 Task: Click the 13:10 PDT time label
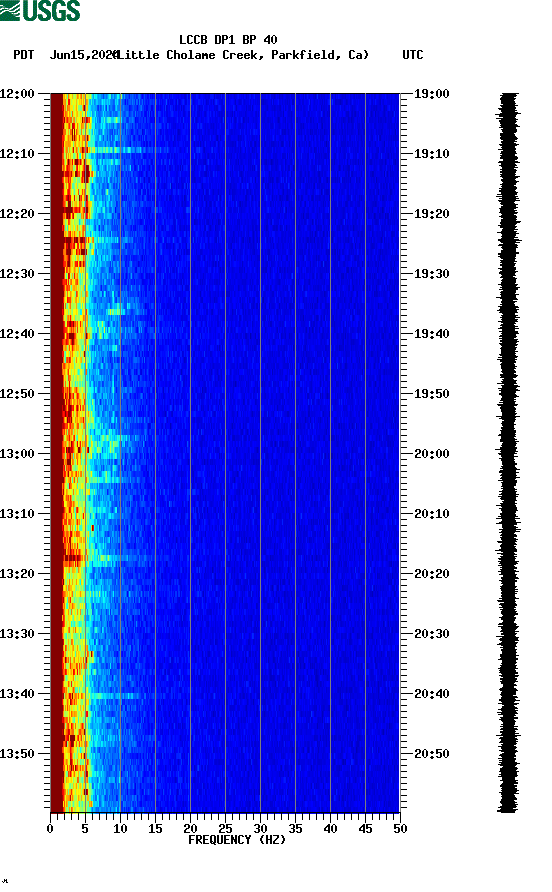[17, 514]
